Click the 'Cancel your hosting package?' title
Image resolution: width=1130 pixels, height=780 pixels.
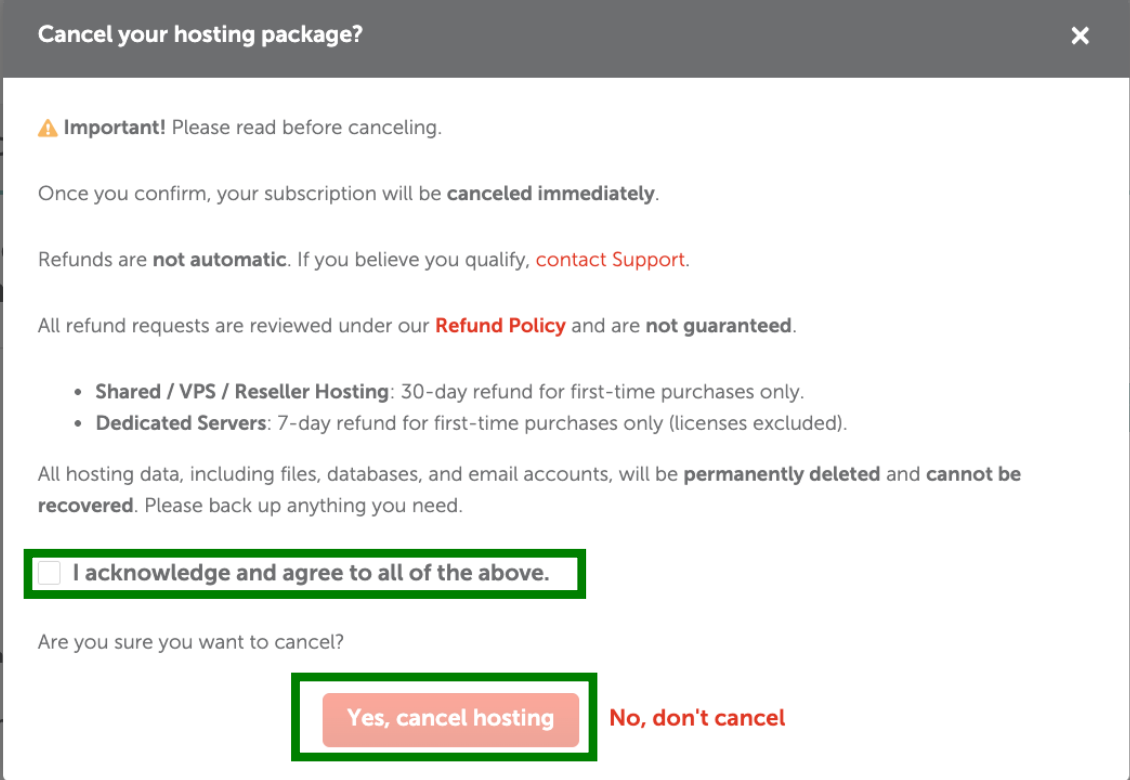tap(200, 35)
